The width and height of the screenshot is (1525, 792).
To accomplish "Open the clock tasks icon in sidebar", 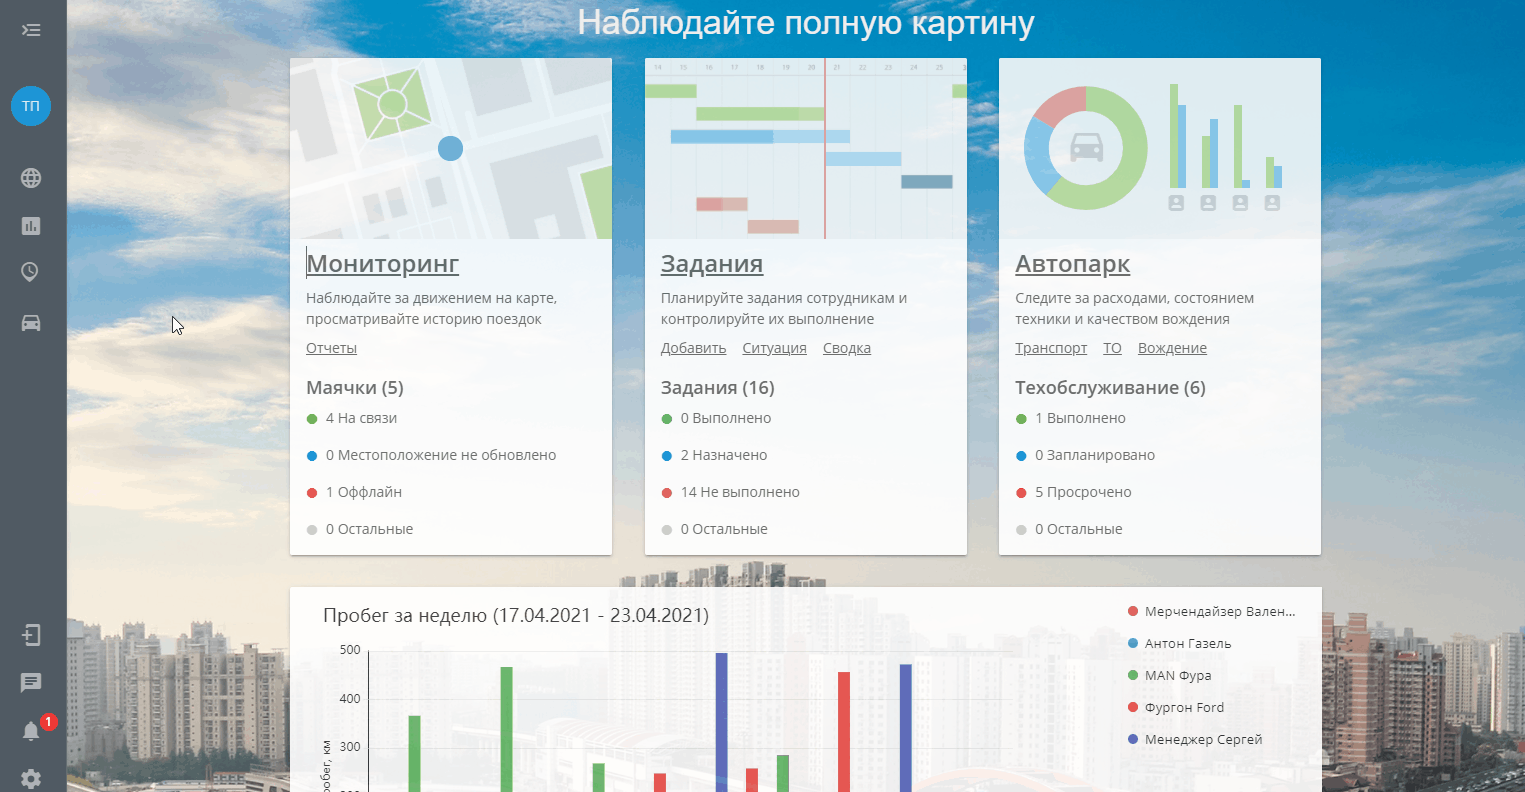I will coord(31,271).
